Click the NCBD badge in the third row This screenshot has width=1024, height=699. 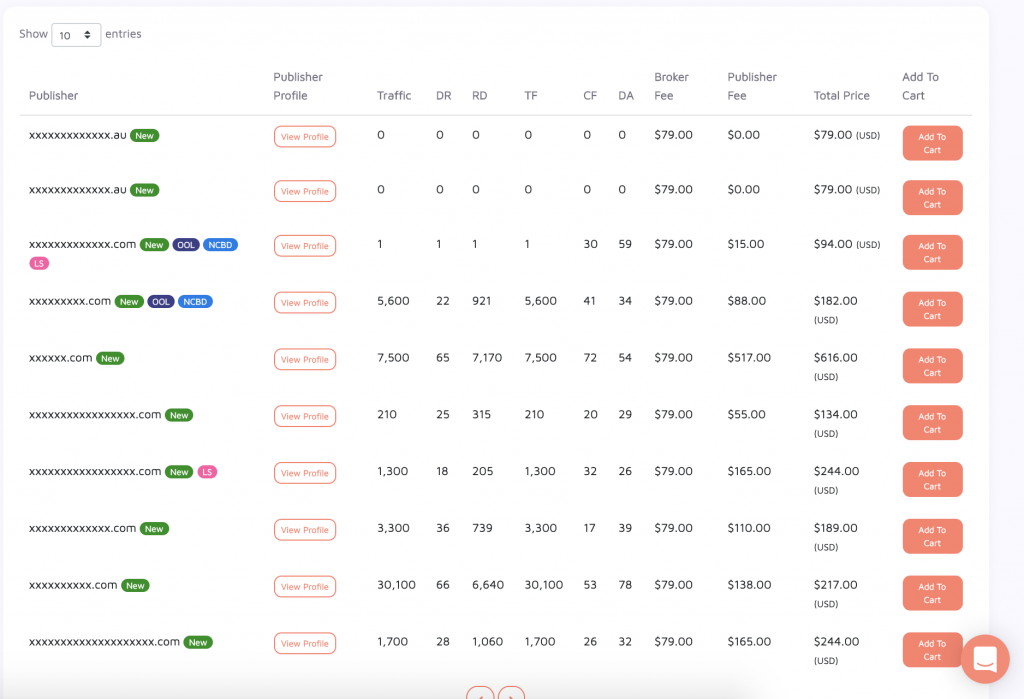220,245
